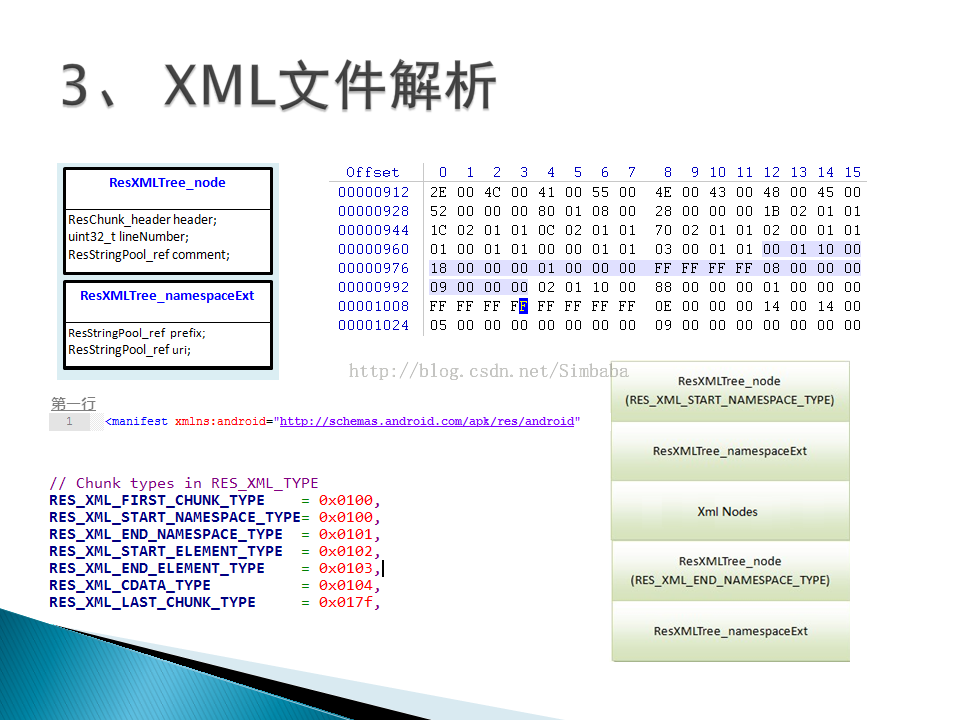Click the '// Chunk types in RES_XML_TYPE' comment
Screen dimensions: 960x720
click(184, 483)
